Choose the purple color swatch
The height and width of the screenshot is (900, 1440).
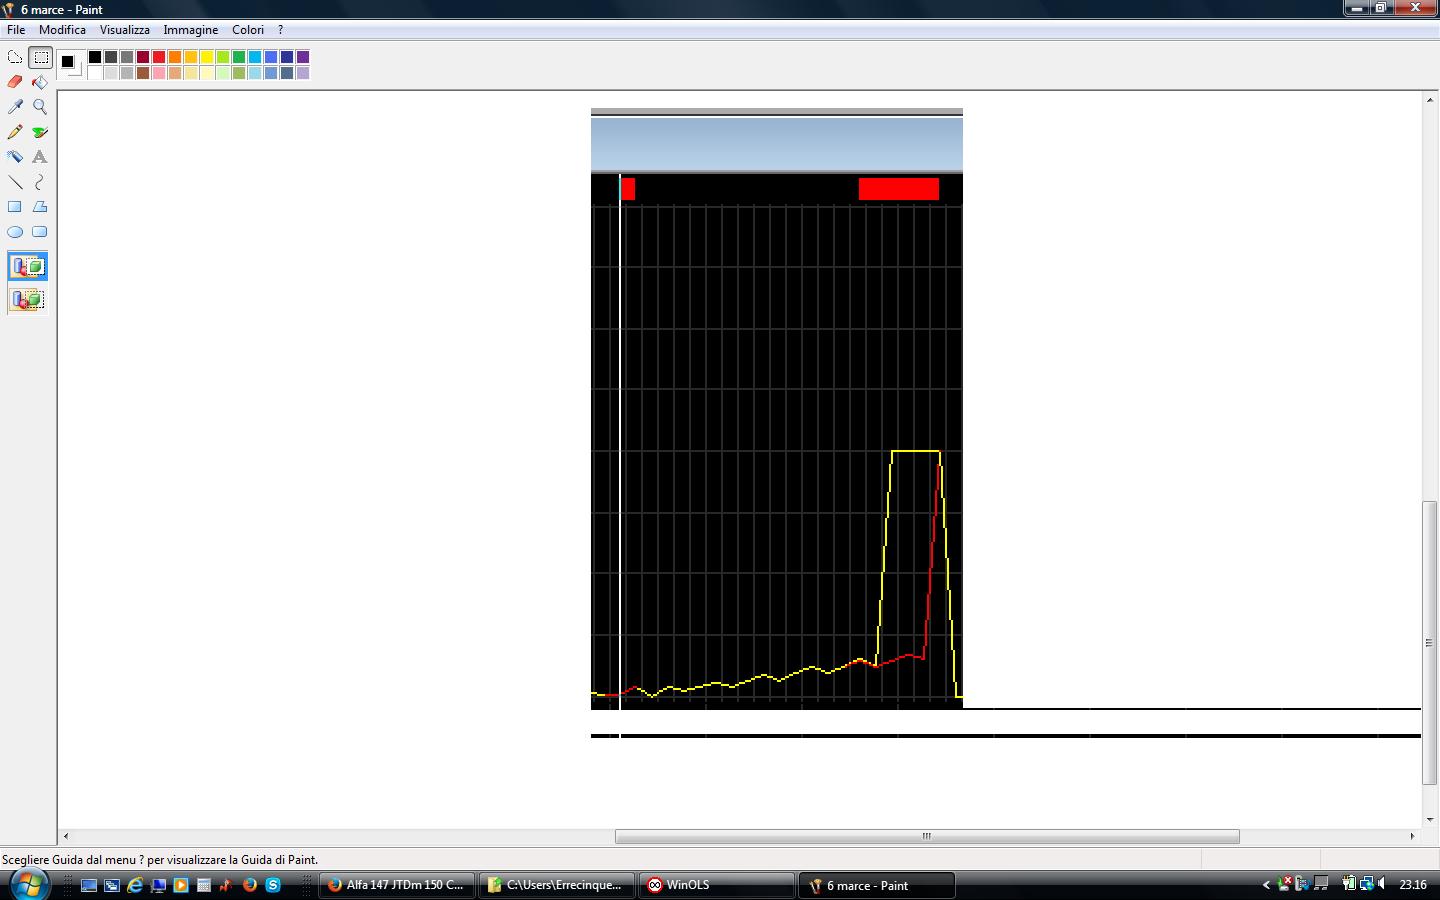[x=303, y=57]
